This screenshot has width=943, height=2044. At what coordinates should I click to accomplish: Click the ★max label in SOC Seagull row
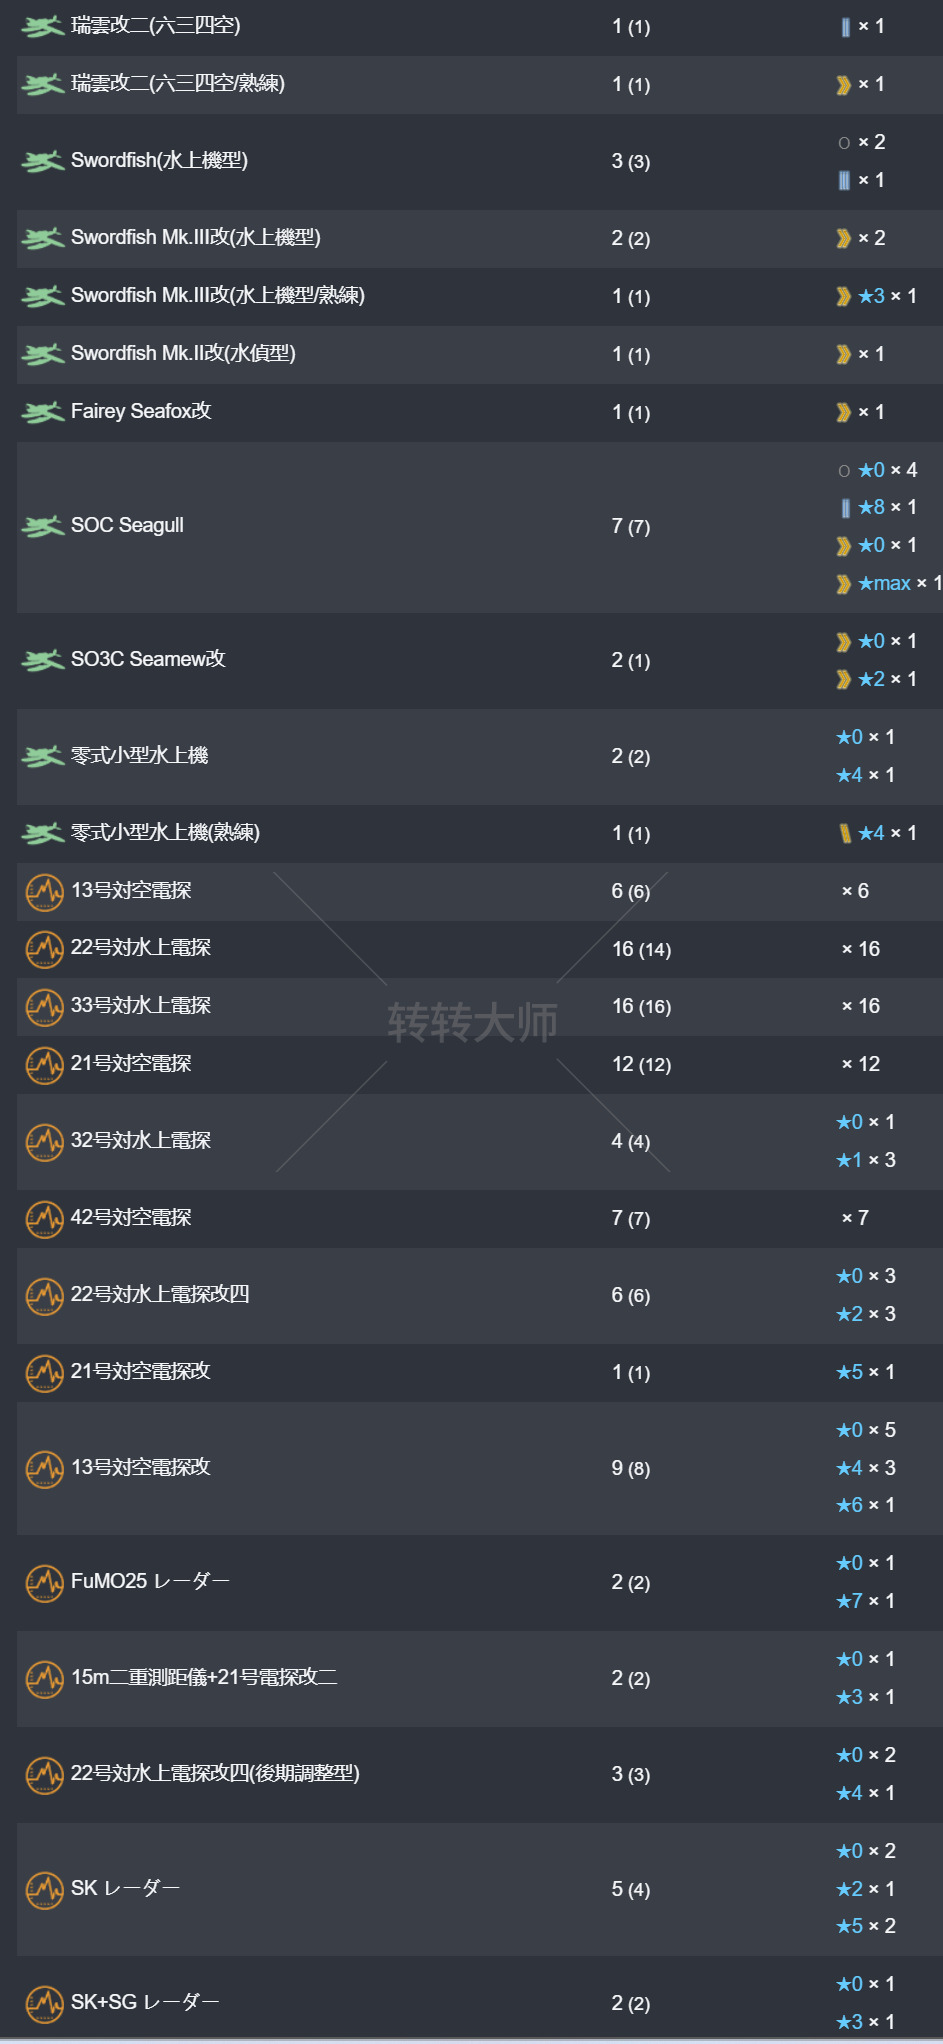click(x=884, y=583)
